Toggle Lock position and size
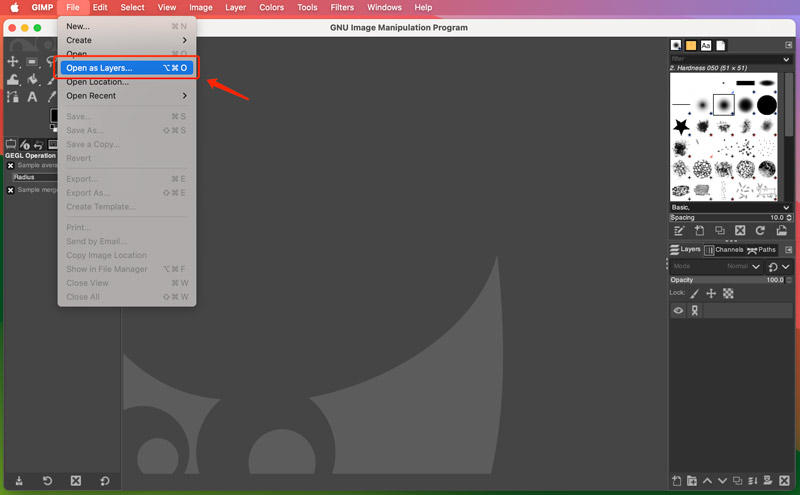Screen dimensions: 800x495 pyautogui.click(x=711, y=293)
